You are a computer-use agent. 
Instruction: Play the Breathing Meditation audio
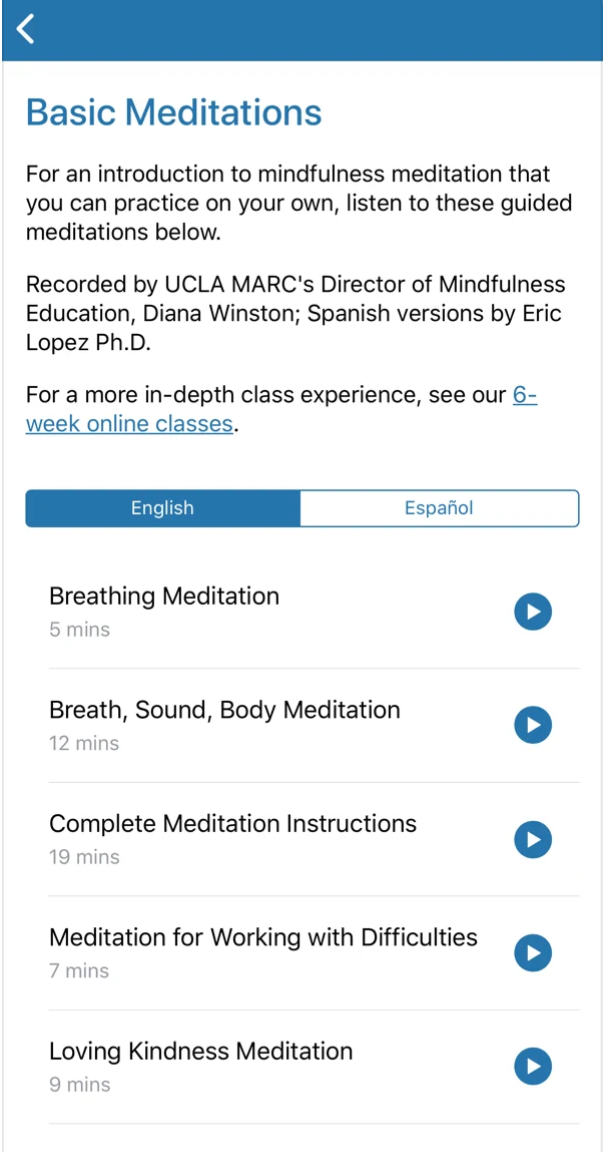(x=533, y=611)
